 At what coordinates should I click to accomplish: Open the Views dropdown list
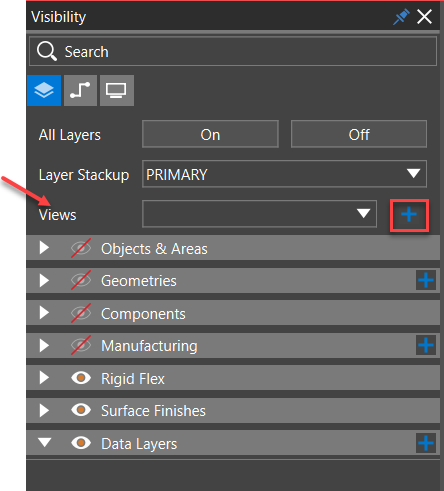point(259,214)
